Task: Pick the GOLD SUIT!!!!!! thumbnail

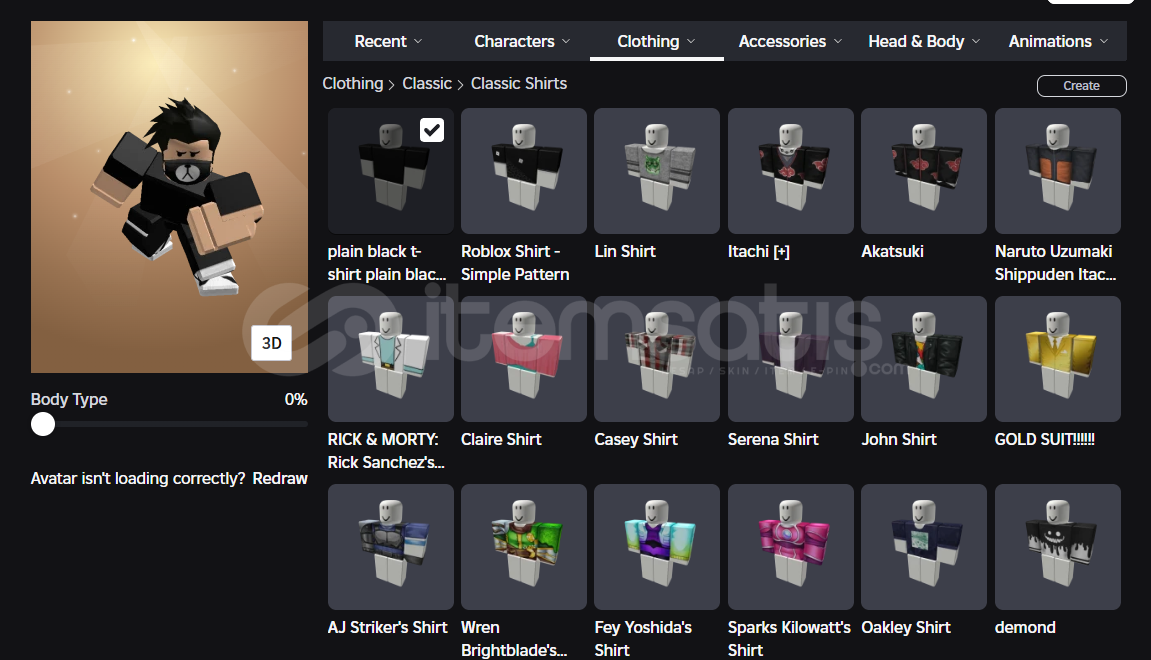Action: (1058, 359)
